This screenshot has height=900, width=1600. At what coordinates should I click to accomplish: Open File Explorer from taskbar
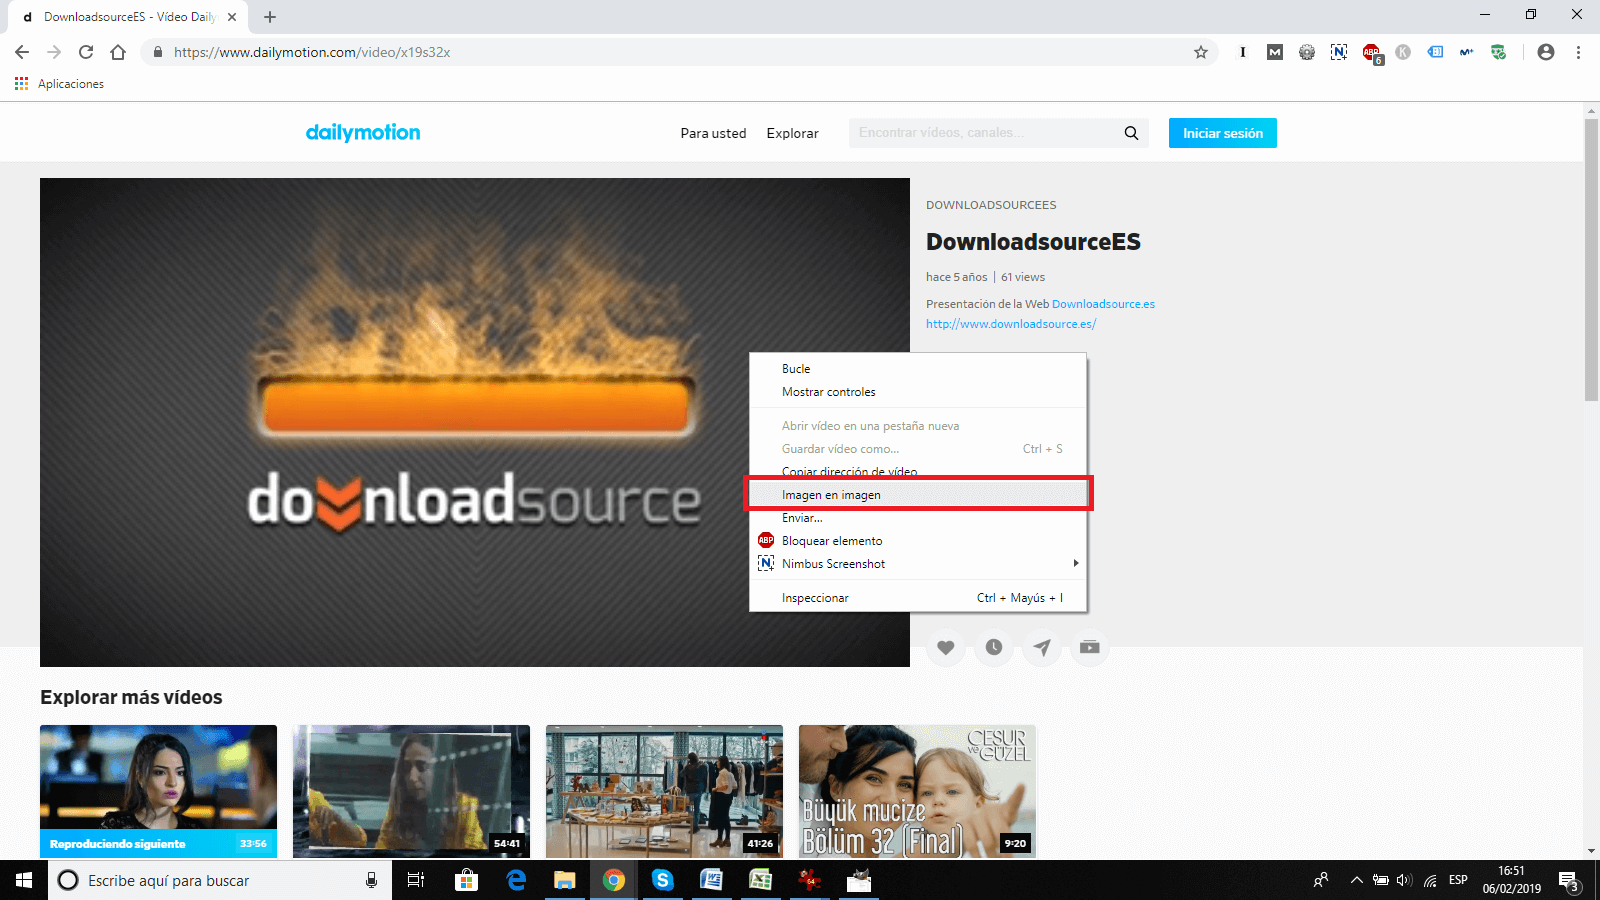coord(565,880)
